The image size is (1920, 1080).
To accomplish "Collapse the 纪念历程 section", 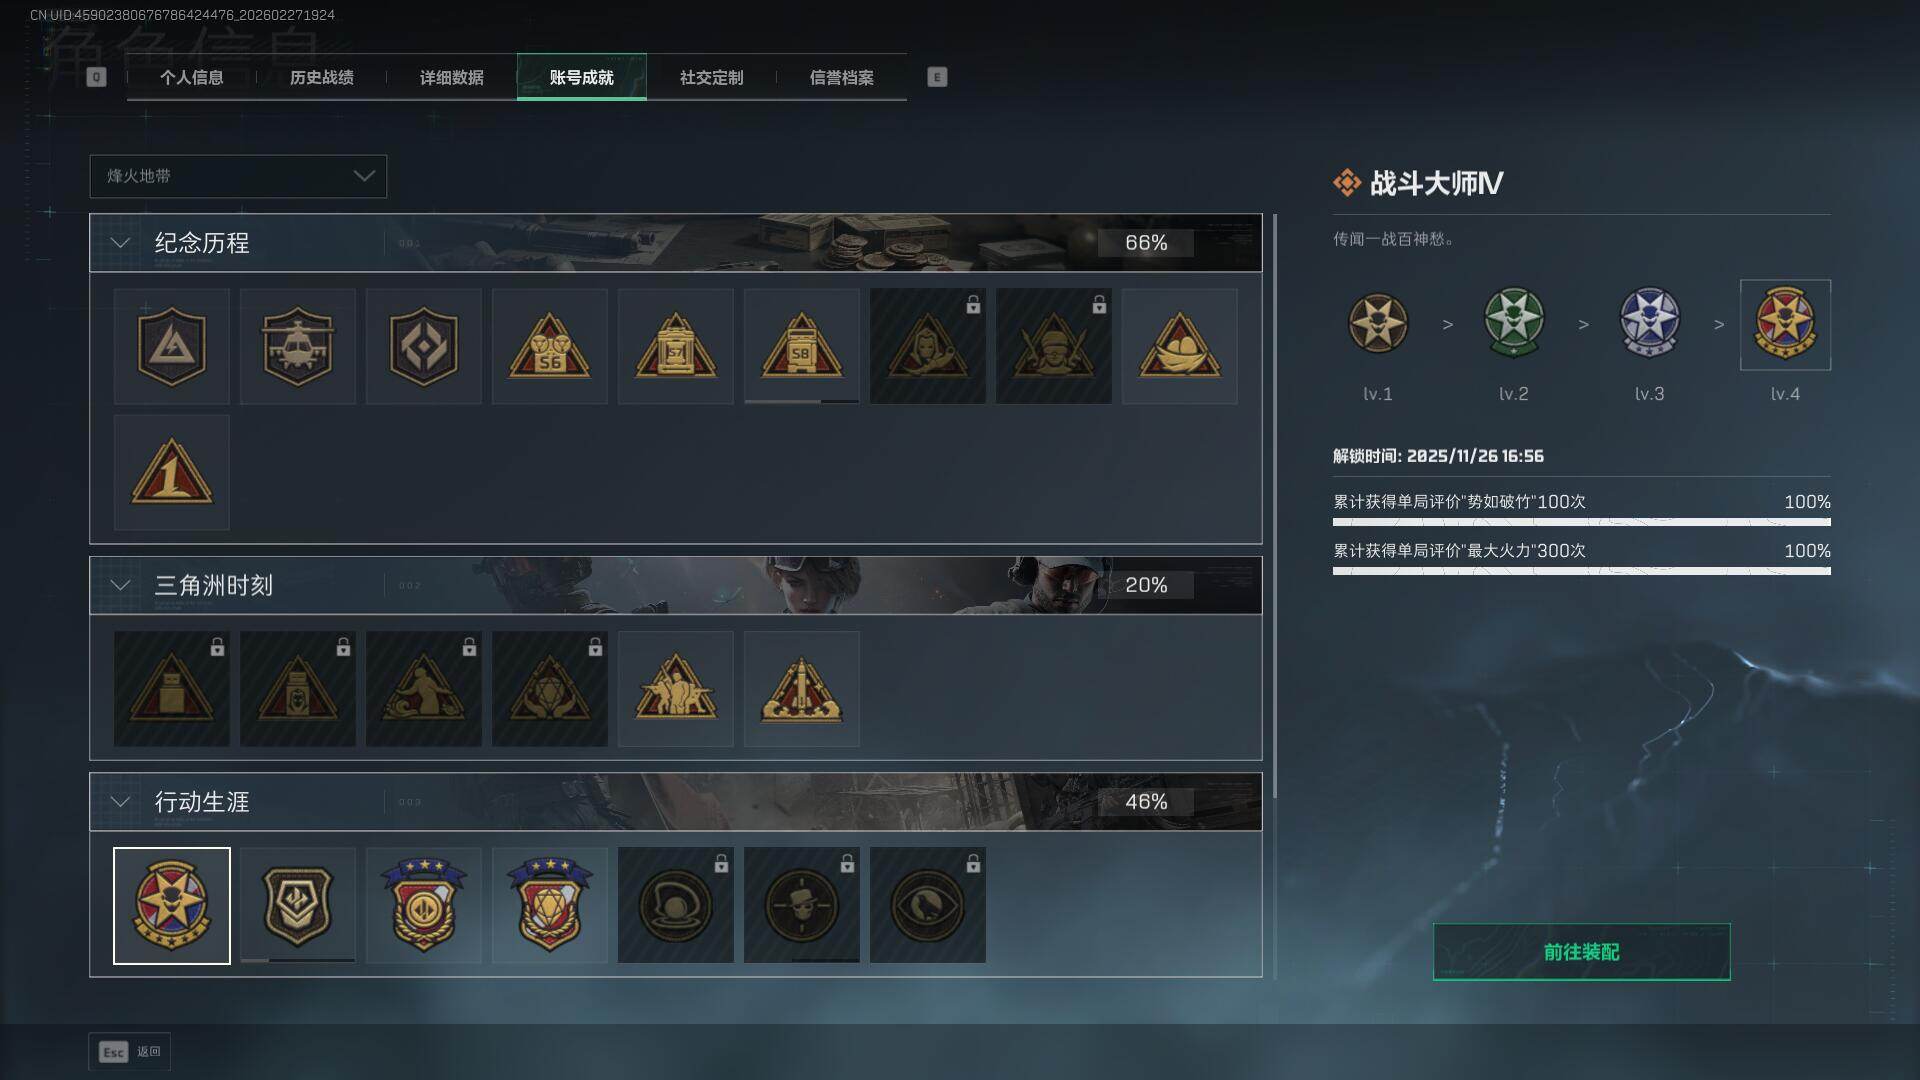I will [x=120, y=243].
